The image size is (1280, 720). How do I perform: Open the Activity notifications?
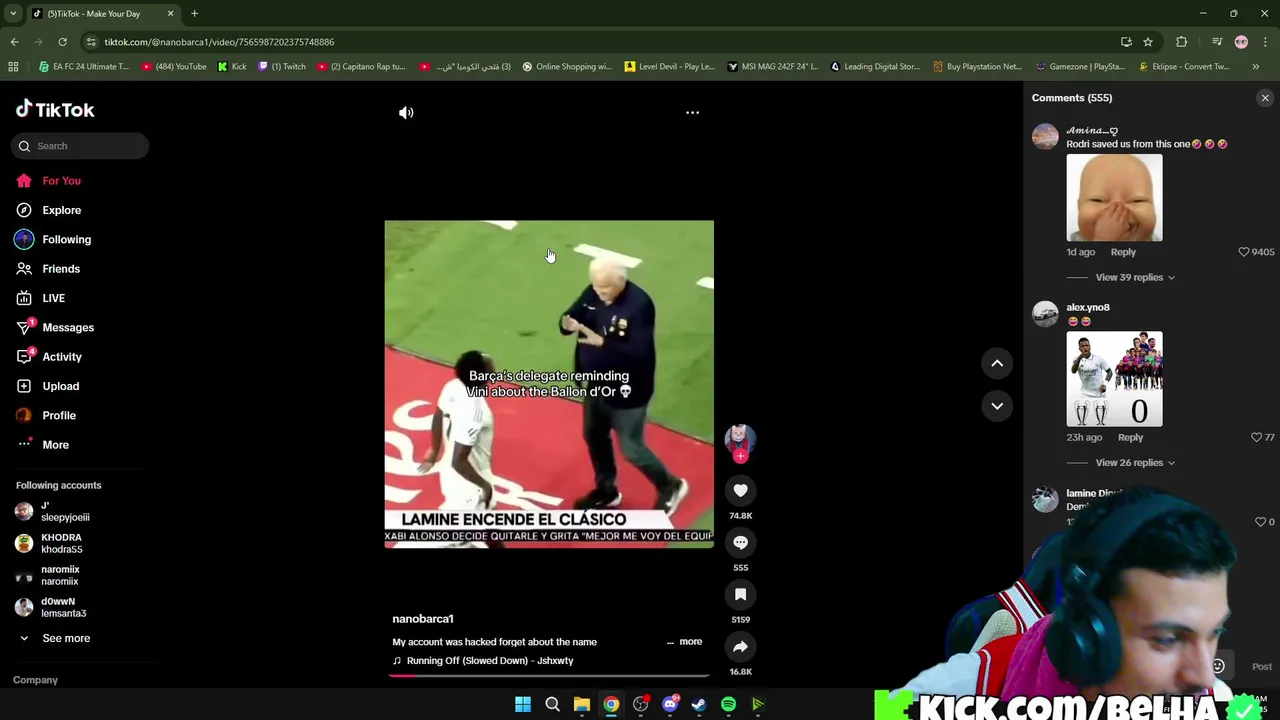point(62,357)
